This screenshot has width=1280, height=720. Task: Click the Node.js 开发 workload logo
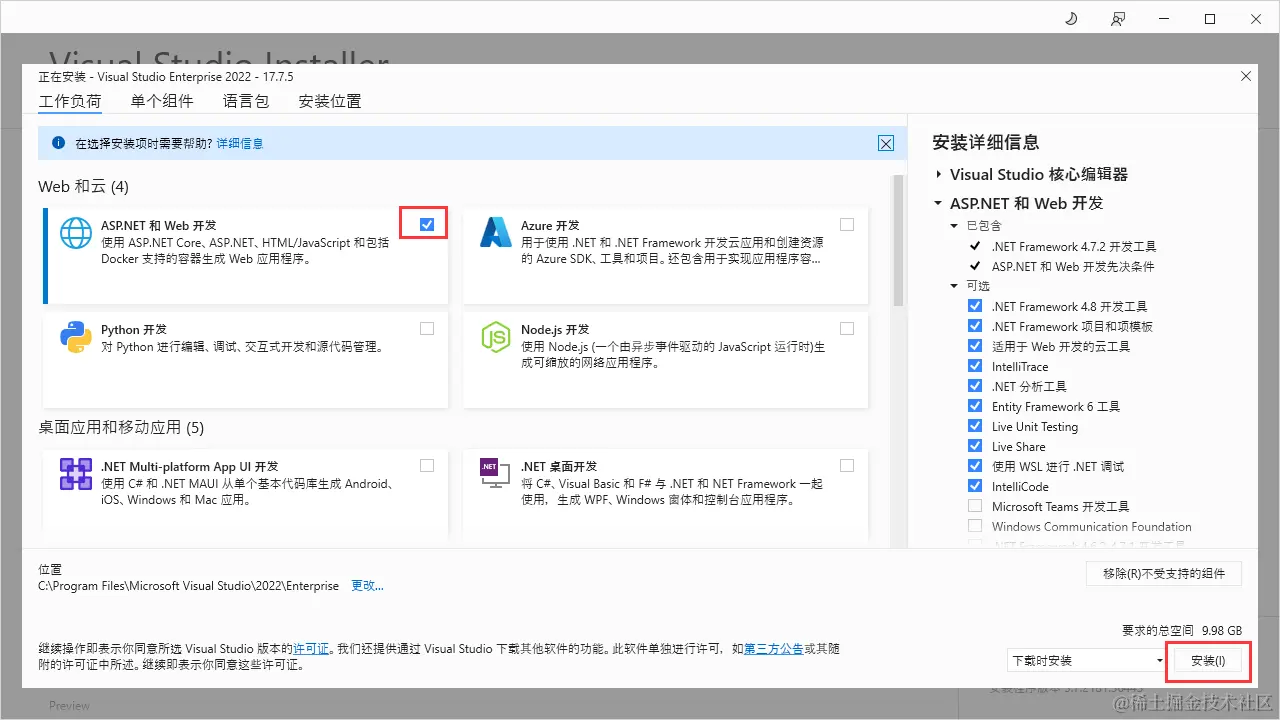[495, 337]
